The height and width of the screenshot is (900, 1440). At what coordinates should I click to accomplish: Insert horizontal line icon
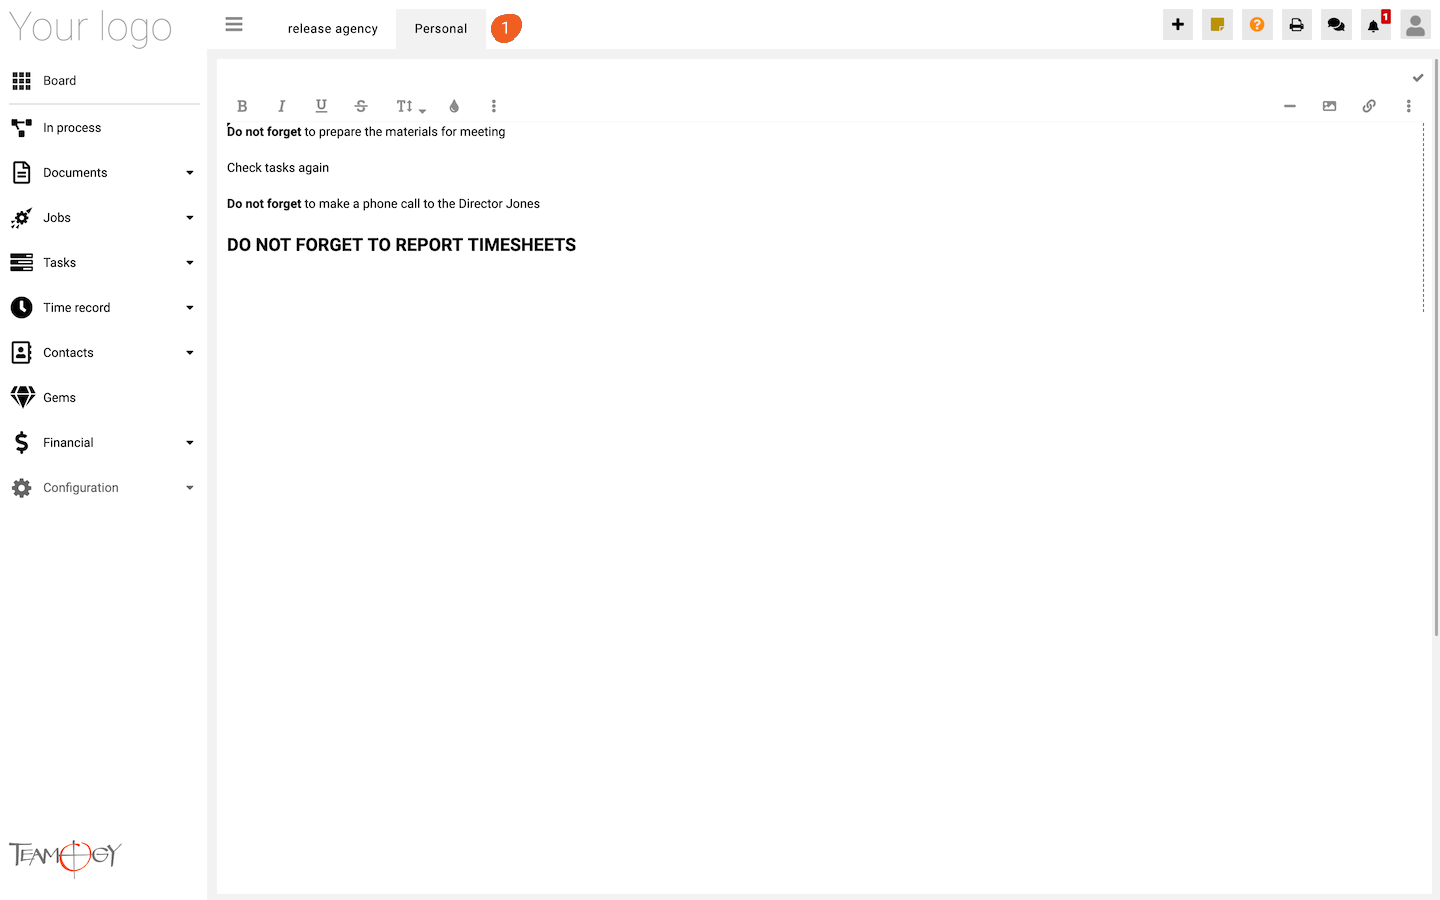[x=1290, y=106]
